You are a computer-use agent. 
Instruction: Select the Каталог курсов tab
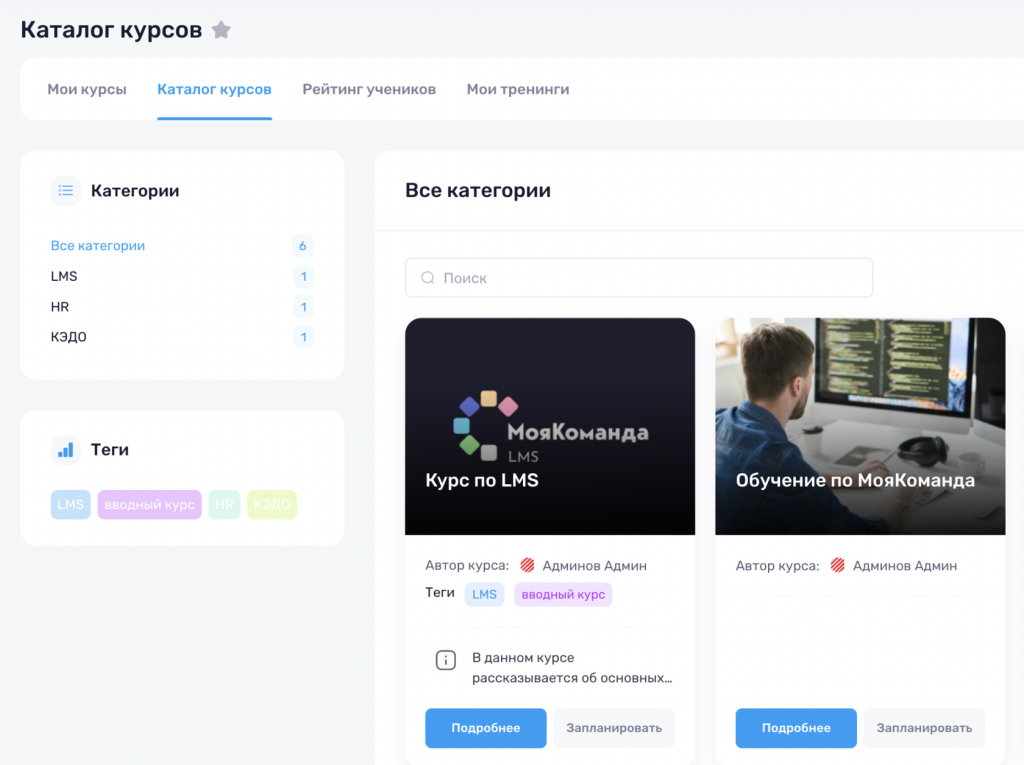click(214, 90)
